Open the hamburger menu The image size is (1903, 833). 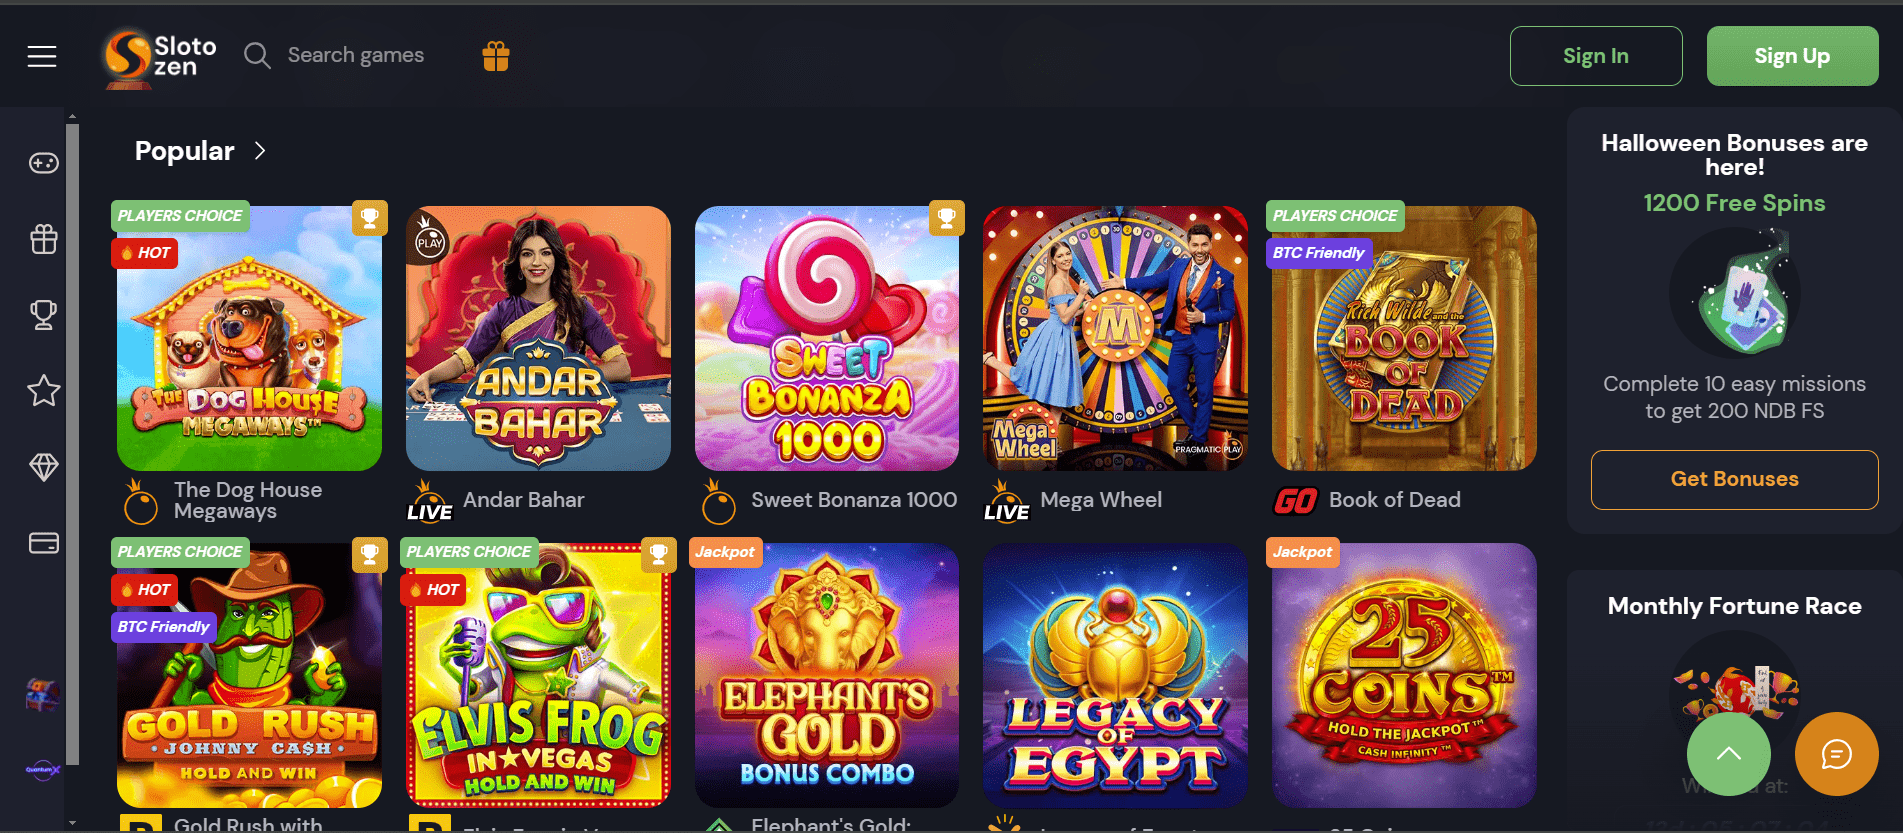coord(41,56)
